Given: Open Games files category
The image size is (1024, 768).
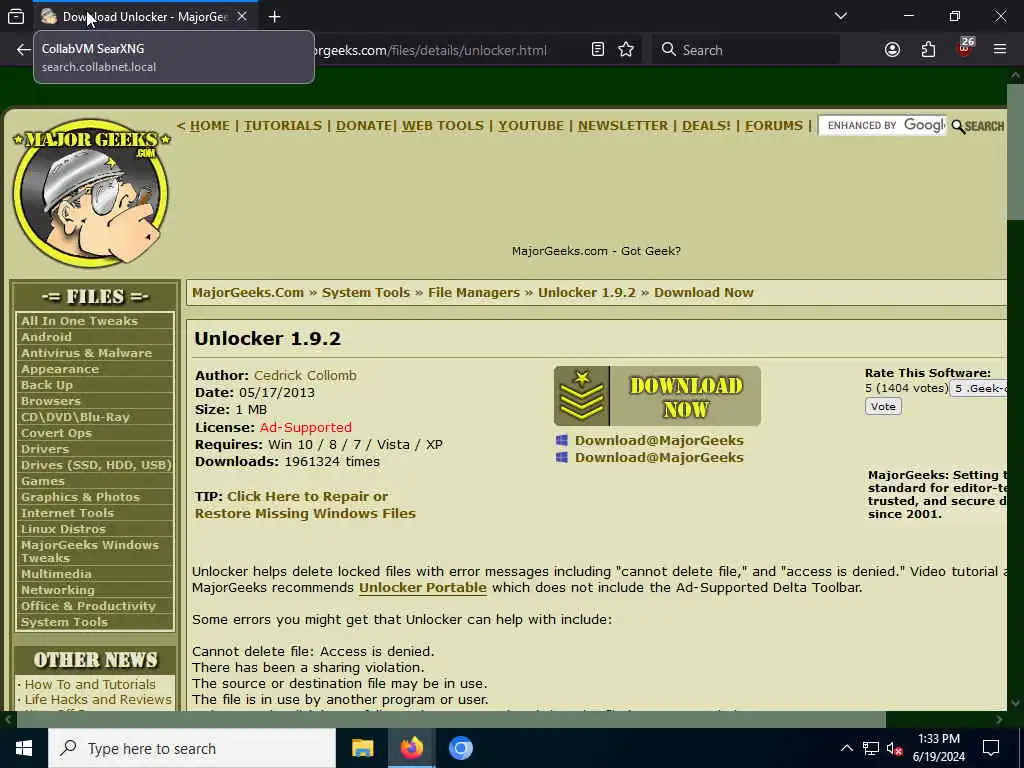Looking at the screenshot, I should coord(42,481).
